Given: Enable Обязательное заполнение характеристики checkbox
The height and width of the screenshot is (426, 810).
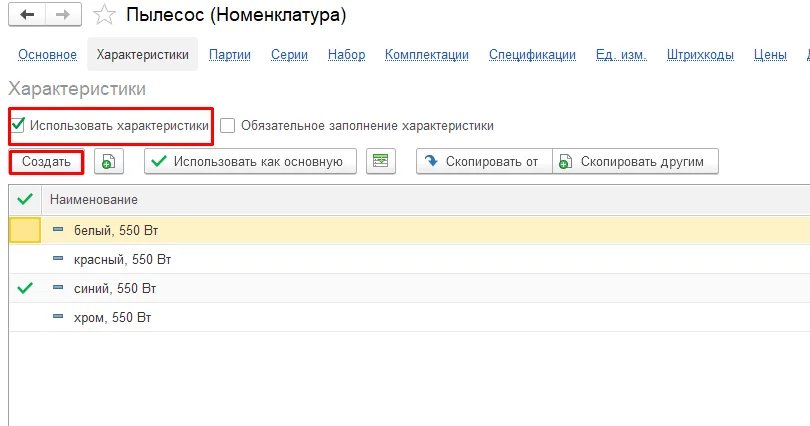Looking at the screenshot, I should tap(227, 125).
